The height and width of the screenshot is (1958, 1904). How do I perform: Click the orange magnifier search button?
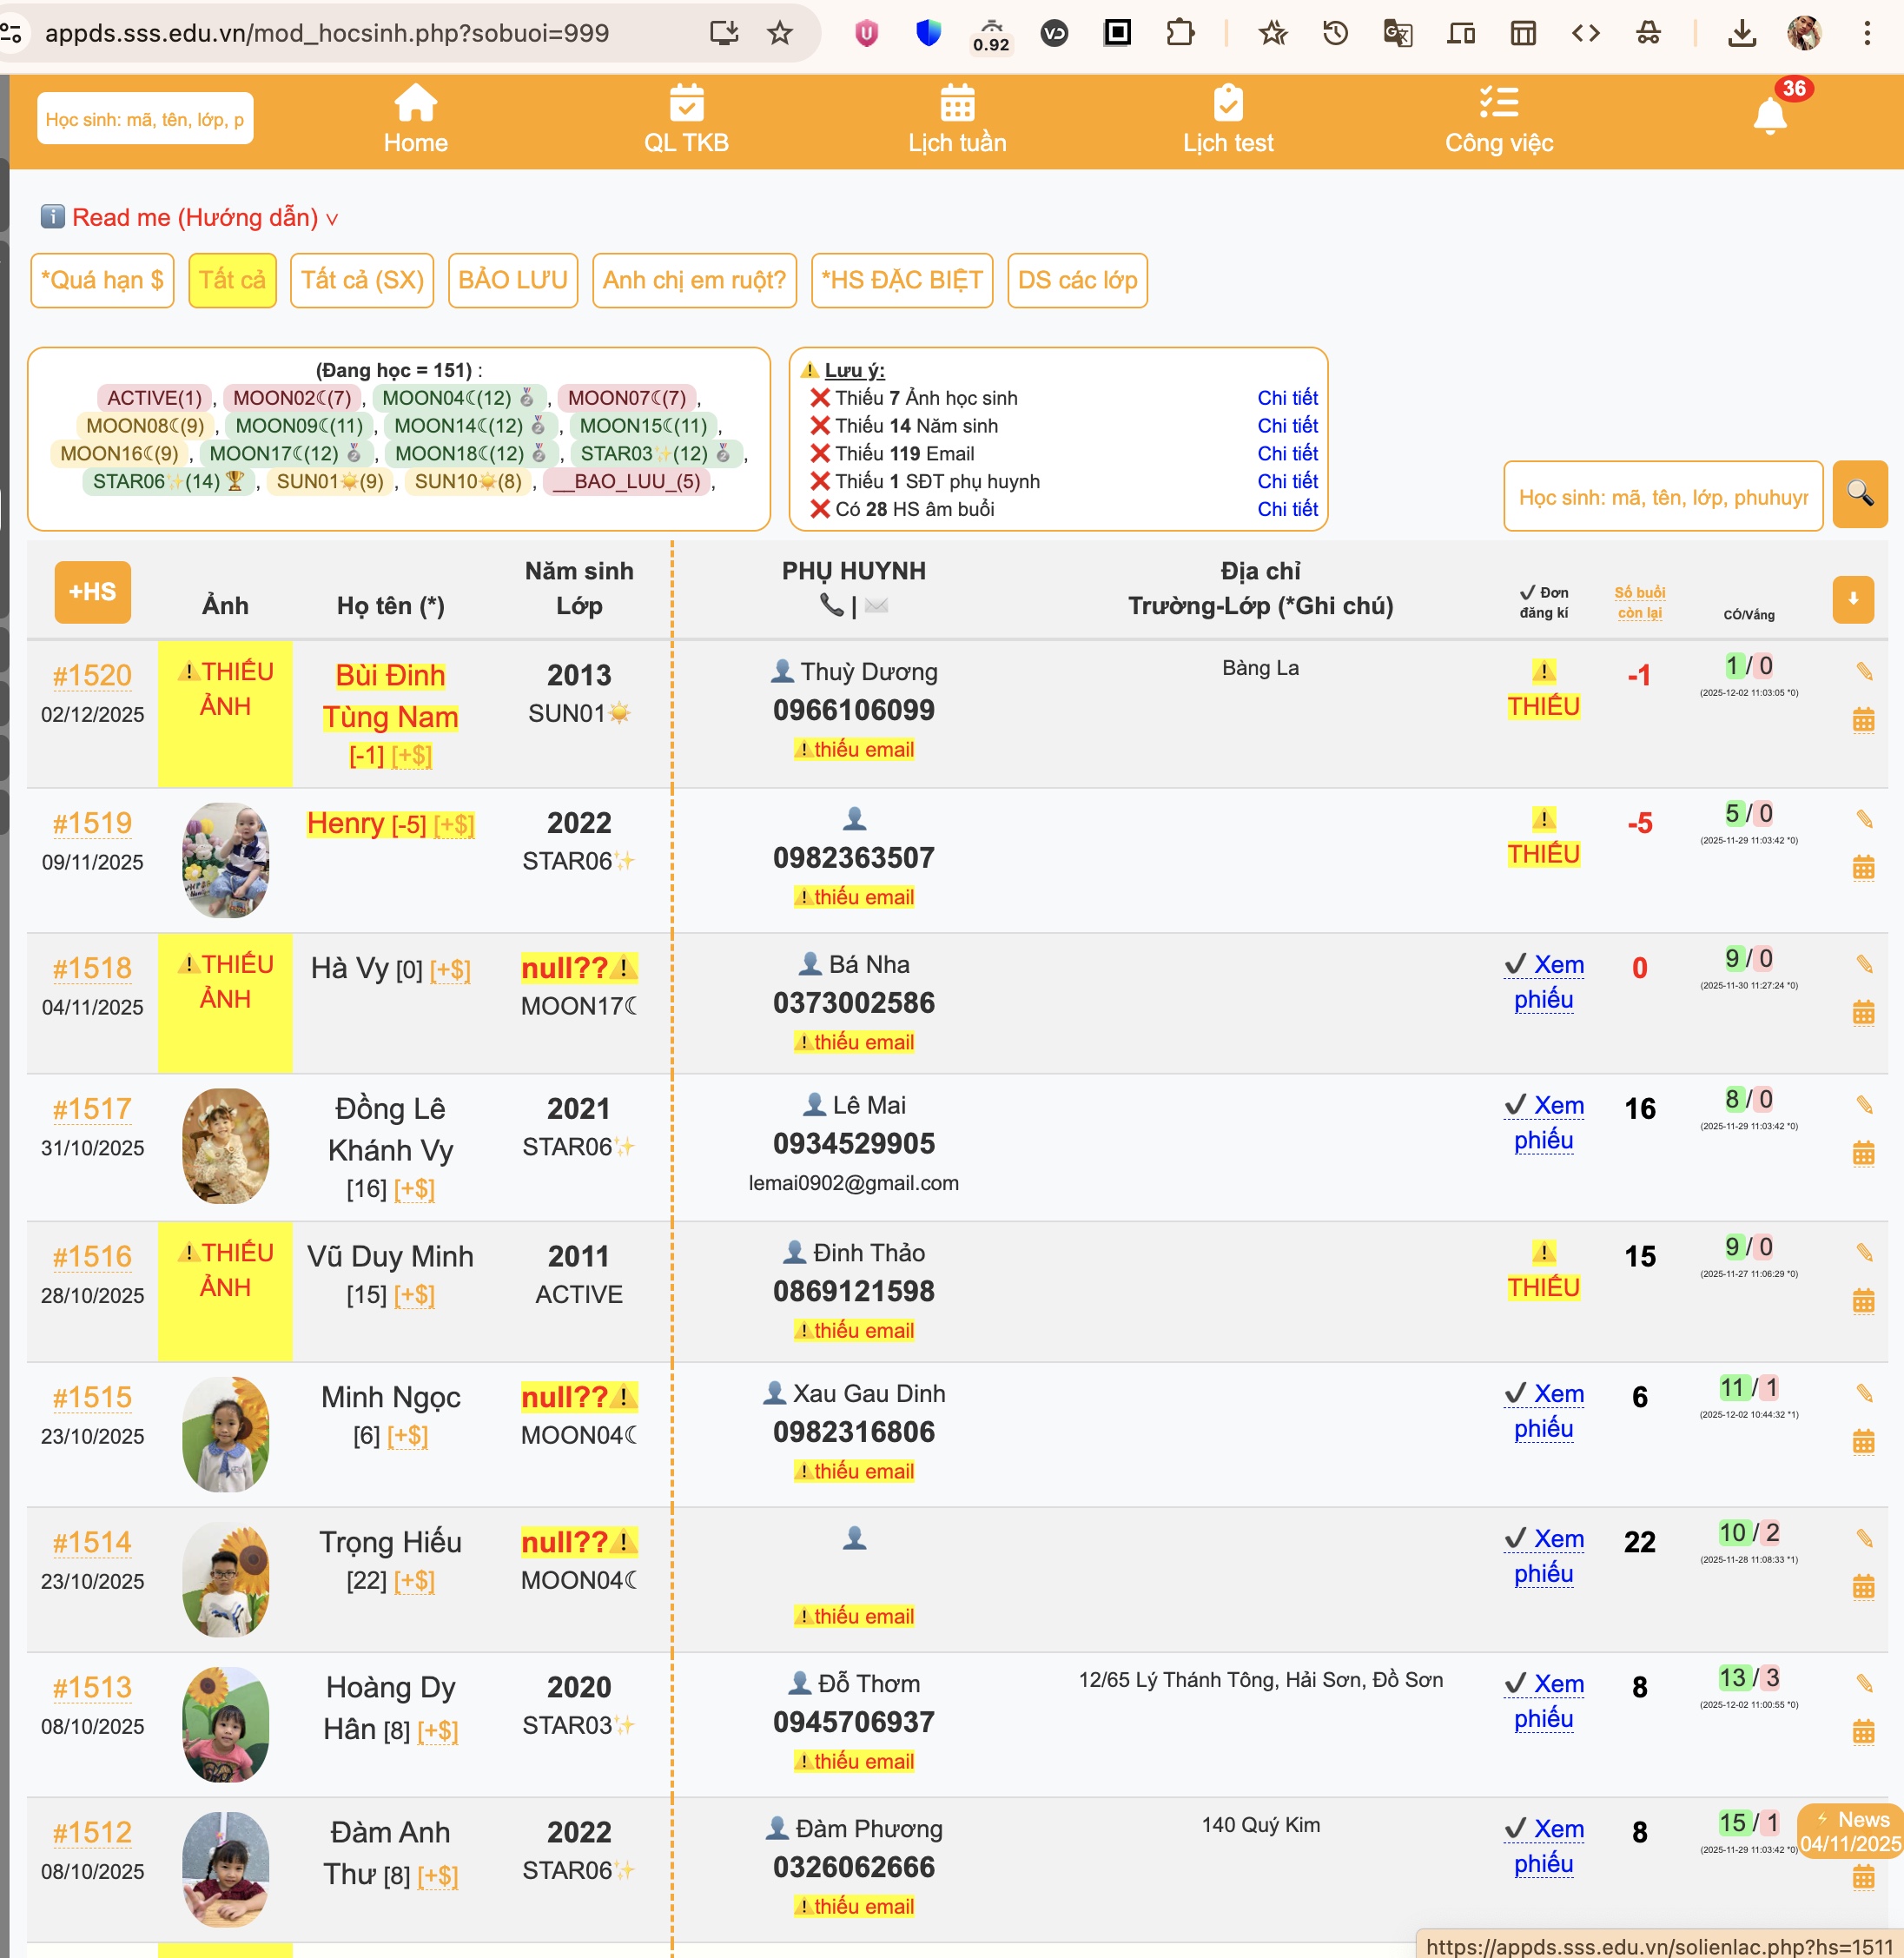(x=1859, y=494)
